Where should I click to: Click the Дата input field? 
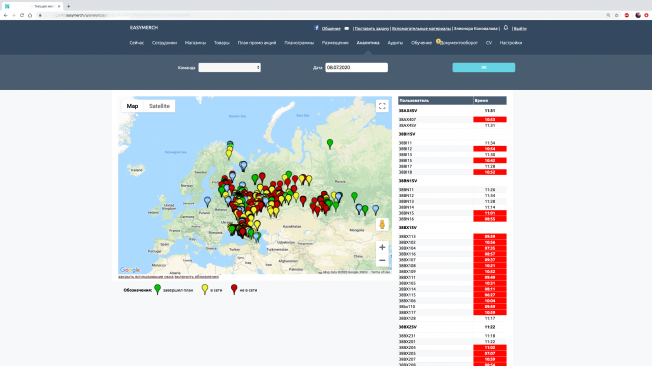(x=356, y=67)
